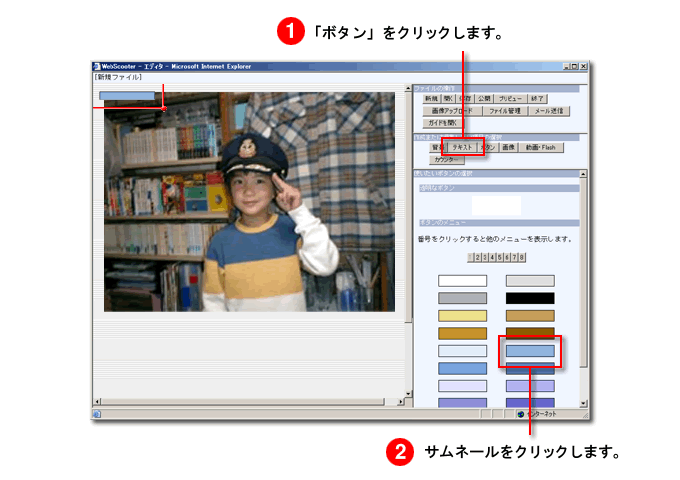Click the メール送信 button
Viewport: 680px width, 480px height.
549,111
